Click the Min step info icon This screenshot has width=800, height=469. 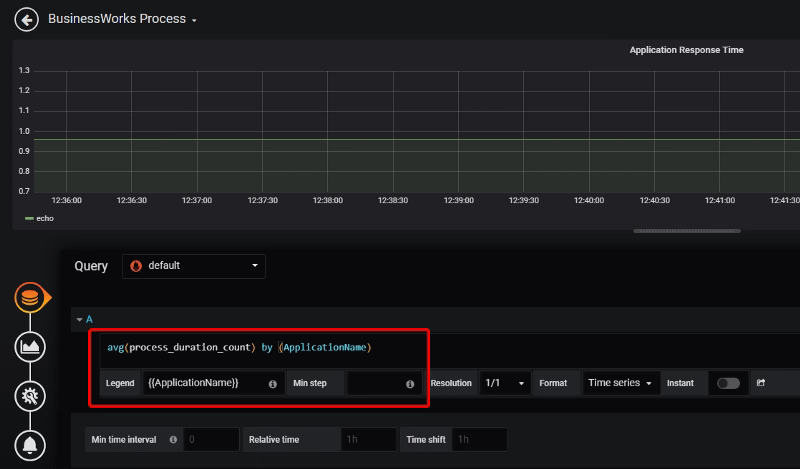click(x=410, y=384)
